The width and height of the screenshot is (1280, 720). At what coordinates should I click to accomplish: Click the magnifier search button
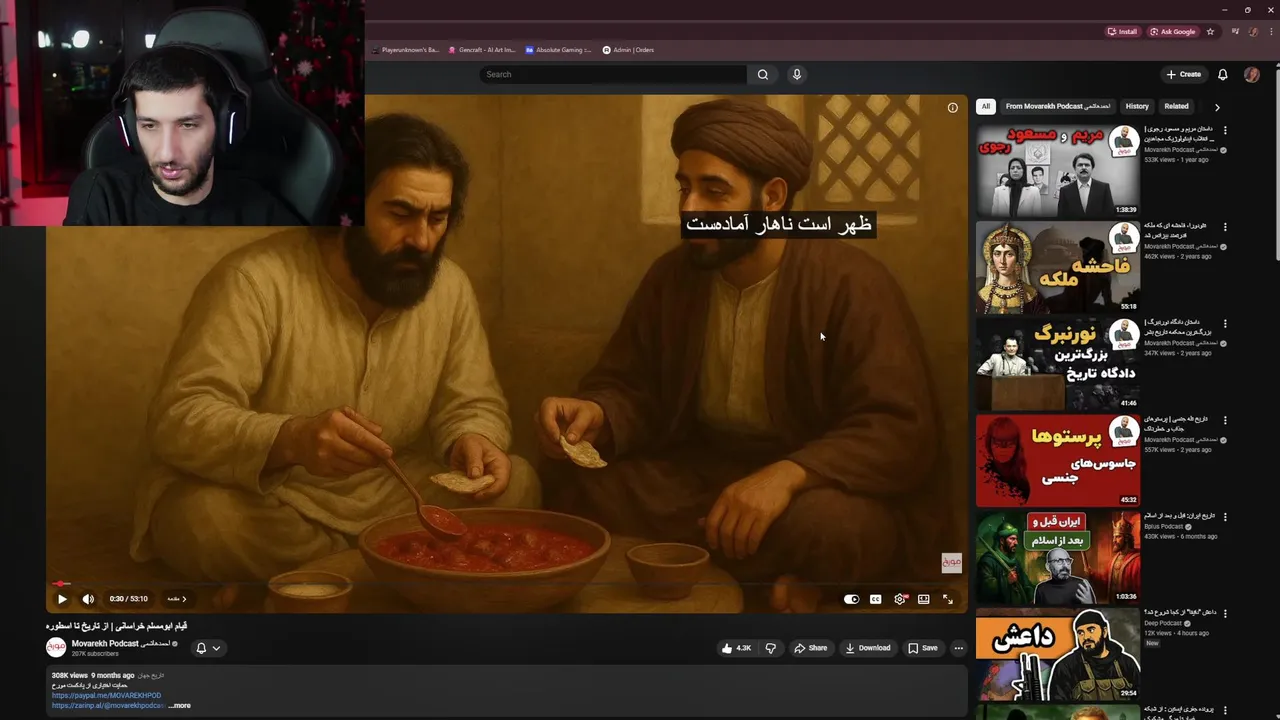(x=763, y=74)
